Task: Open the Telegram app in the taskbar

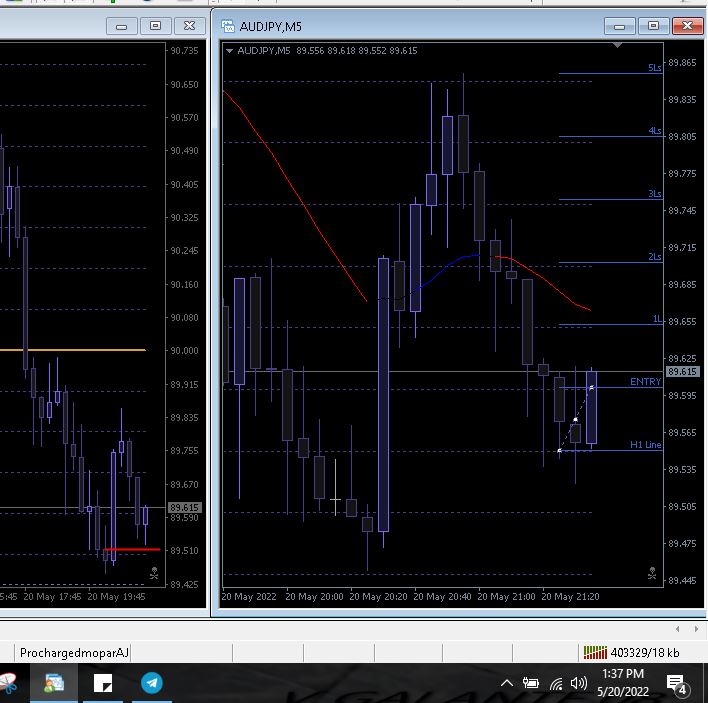Action: click(152, 684)
